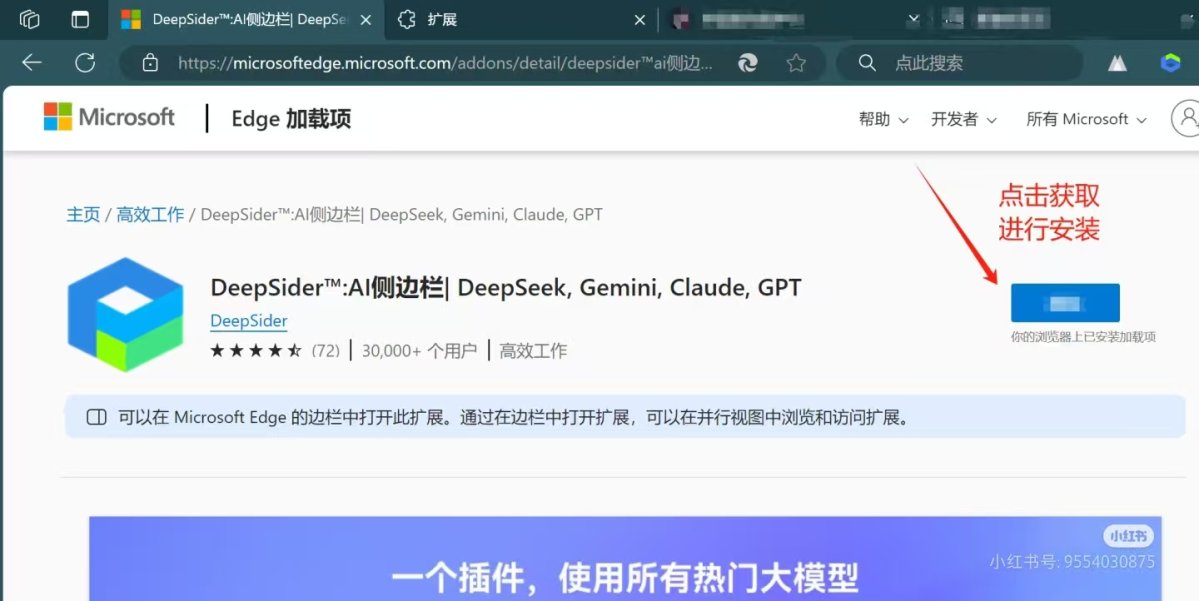This screenshot has width=1199, height=601.
Task: Open the mountain-shaped toolbar extension icon
Action: [1117, 63]
